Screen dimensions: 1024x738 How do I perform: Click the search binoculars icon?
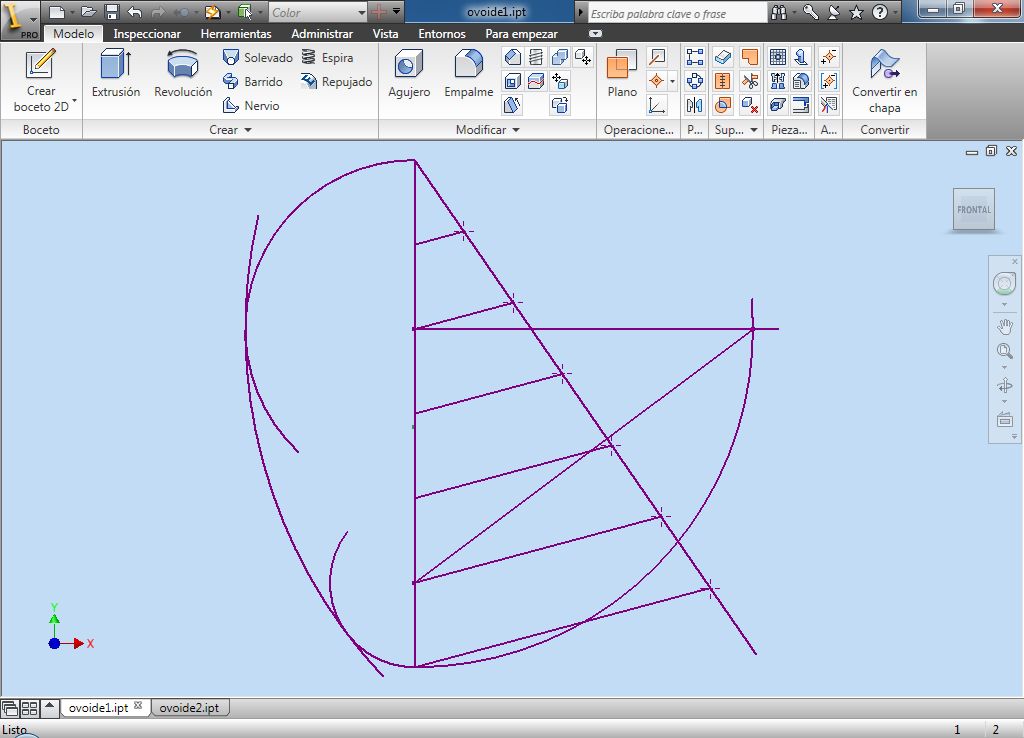pos(778,12)
